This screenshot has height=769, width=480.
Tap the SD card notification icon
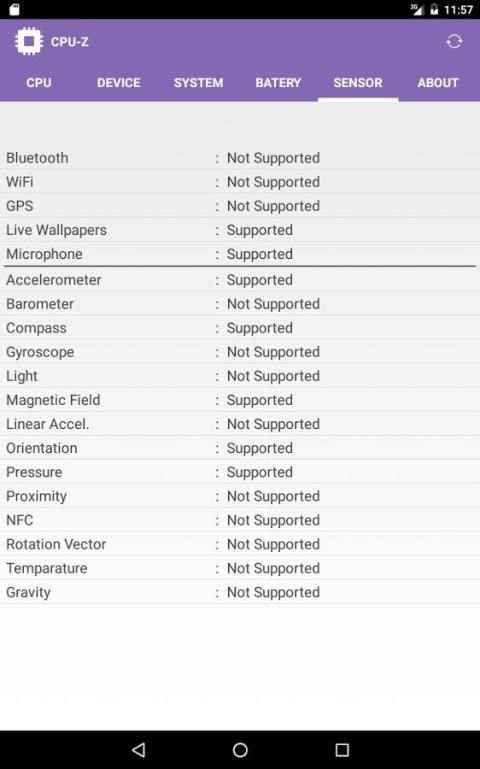(x=14, y=9)
